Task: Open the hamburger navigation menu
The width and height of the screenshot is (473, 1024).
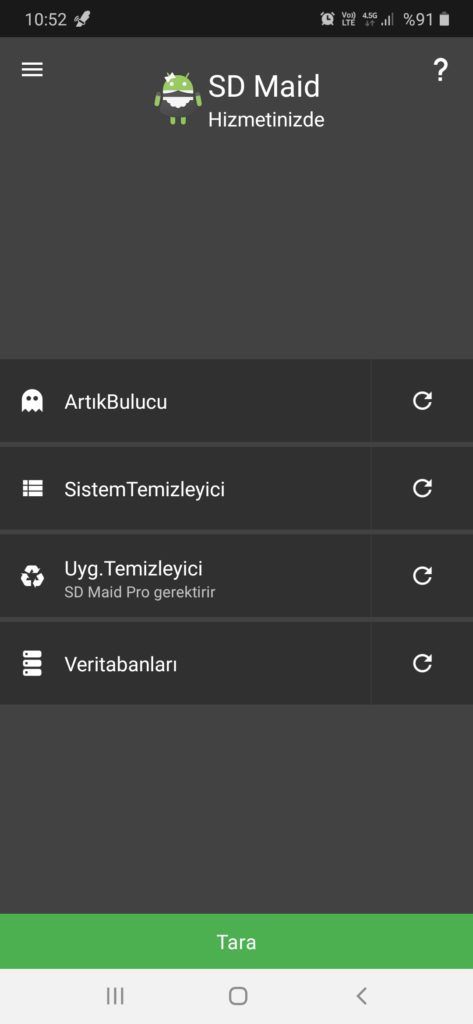Action: pos(32,69)
